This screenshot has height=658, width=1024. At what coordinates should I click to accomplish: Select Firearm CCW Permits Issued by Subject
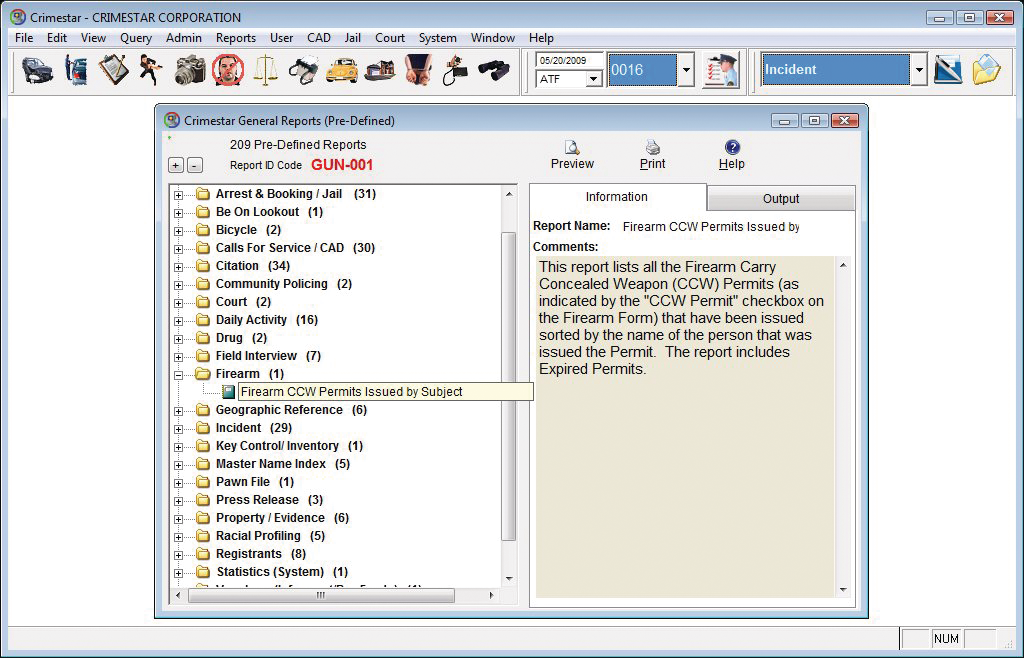(x=350, y=392)
